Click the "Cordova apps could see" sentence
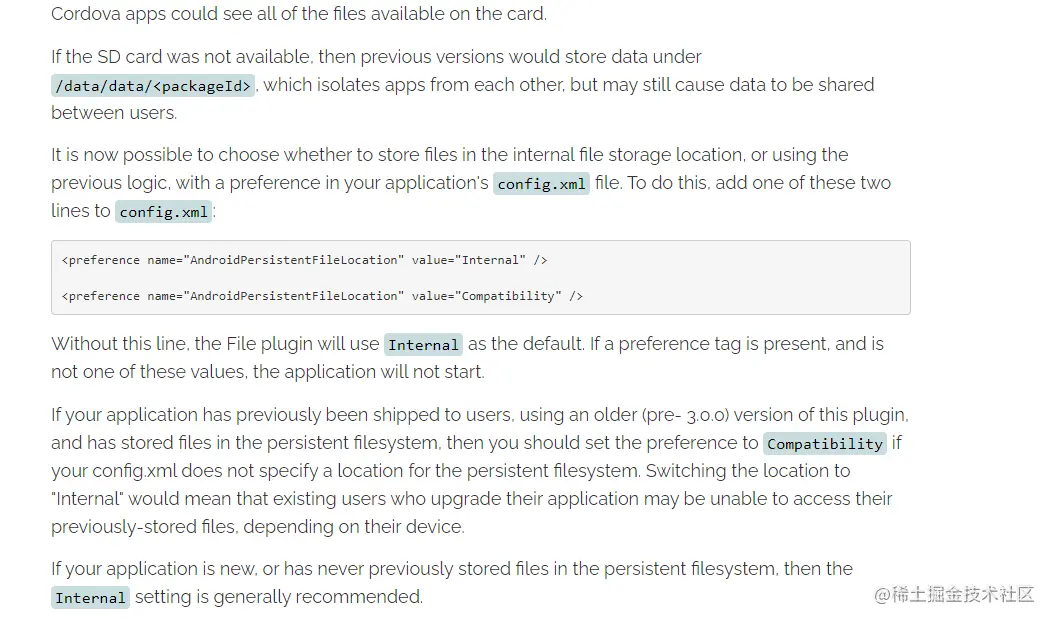This screenshot has width=1053, height=623. click(299, 14)
